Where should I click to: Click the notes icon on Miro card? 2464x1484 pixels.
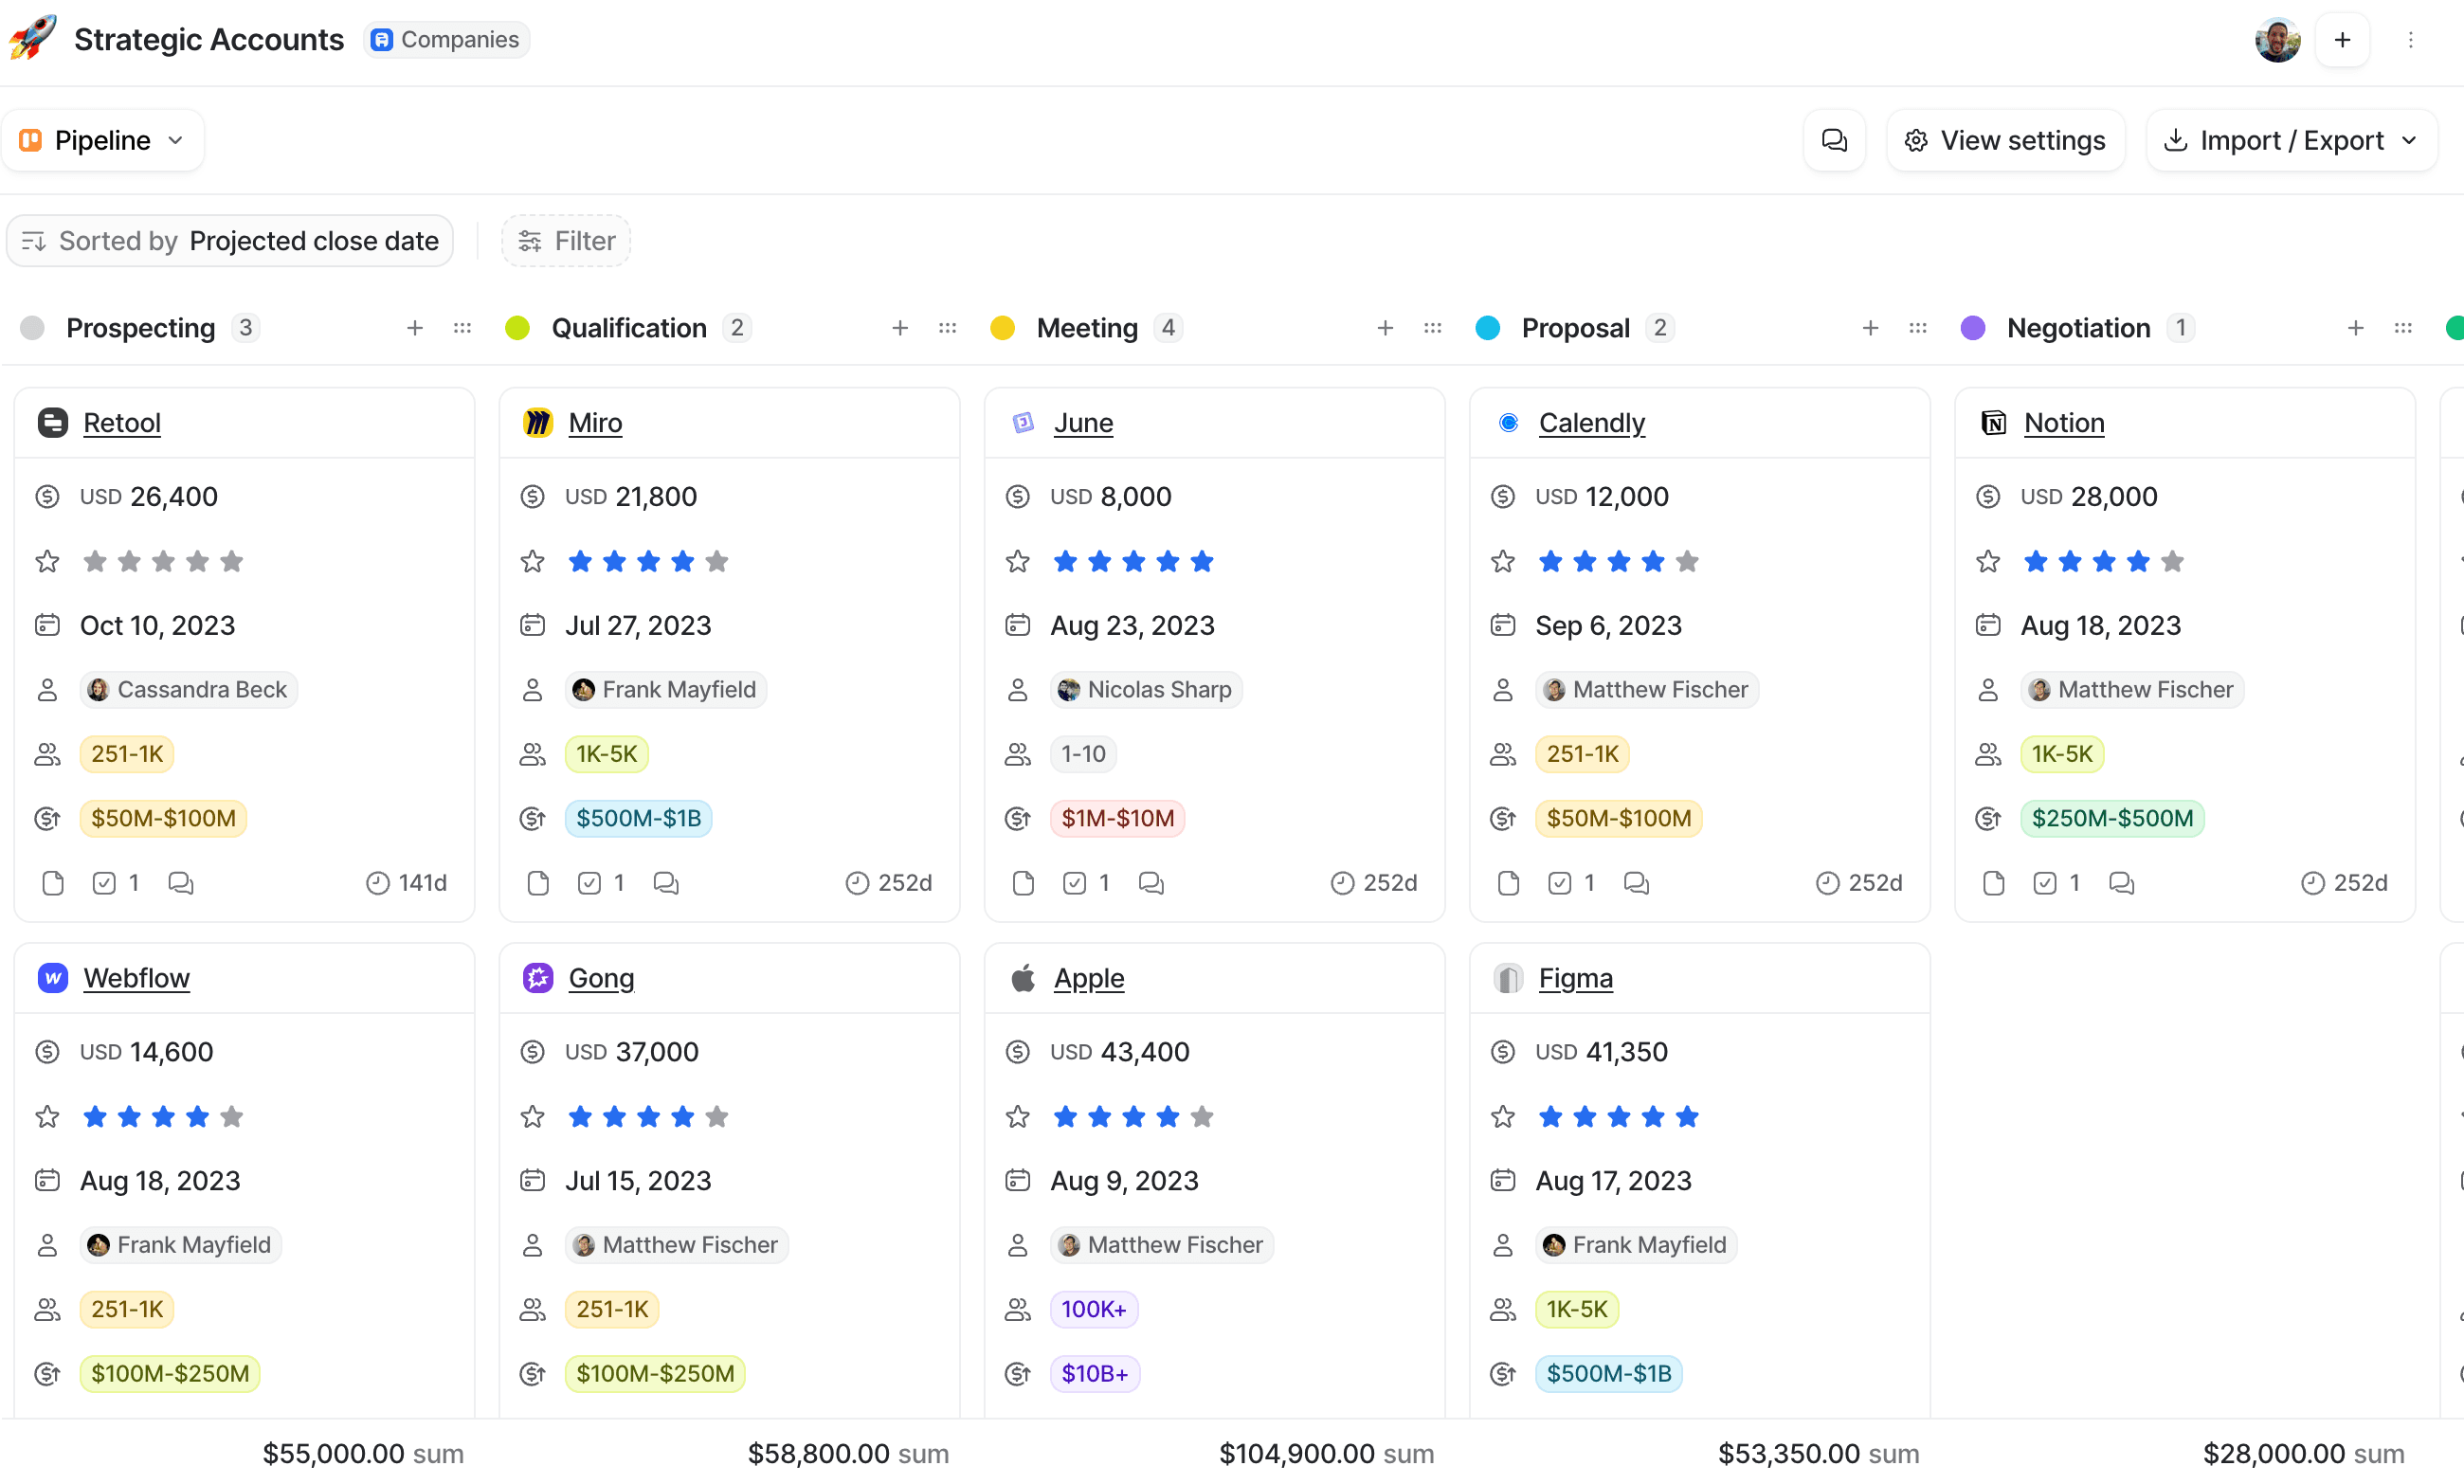tap(538, 883)
